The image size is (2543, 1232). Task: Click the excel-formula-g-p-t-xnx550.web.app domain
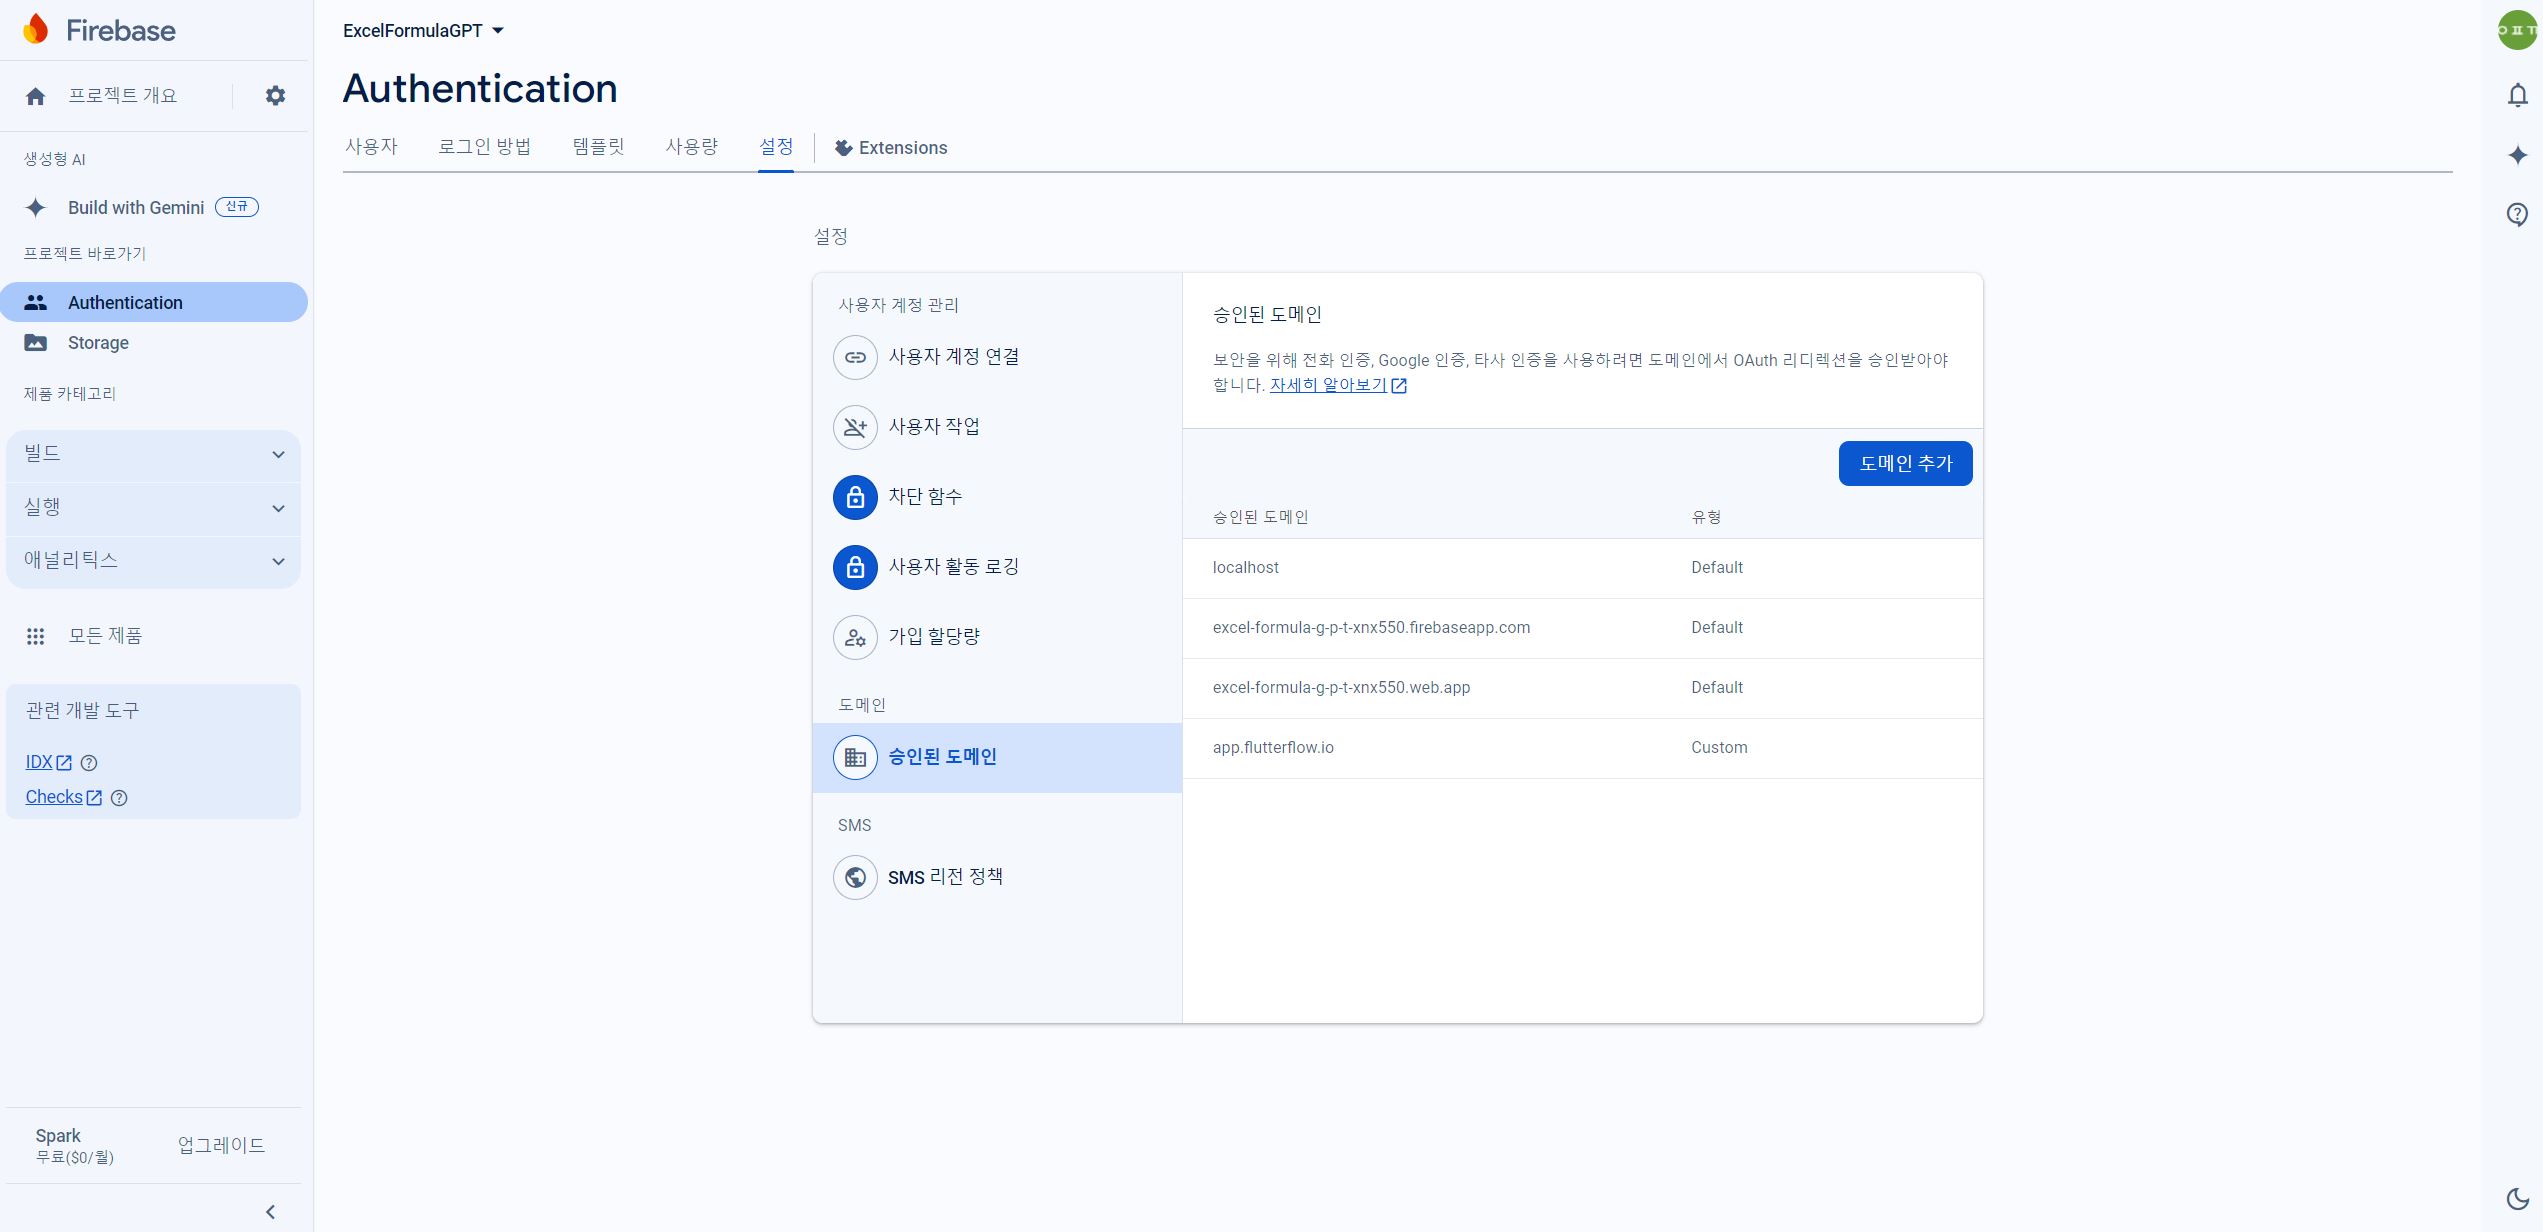tap(1341, 688)
